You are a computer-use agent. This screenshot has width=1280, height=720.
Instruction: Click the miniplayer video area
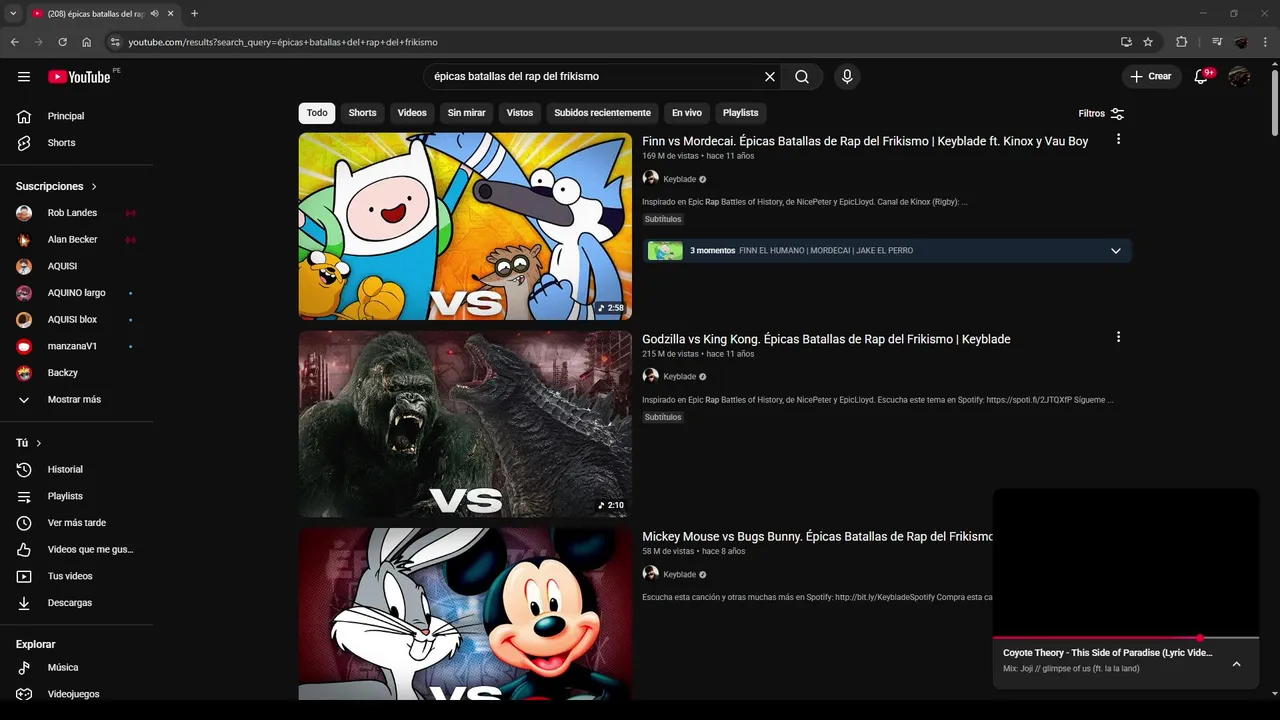[x=1126, y=562]
